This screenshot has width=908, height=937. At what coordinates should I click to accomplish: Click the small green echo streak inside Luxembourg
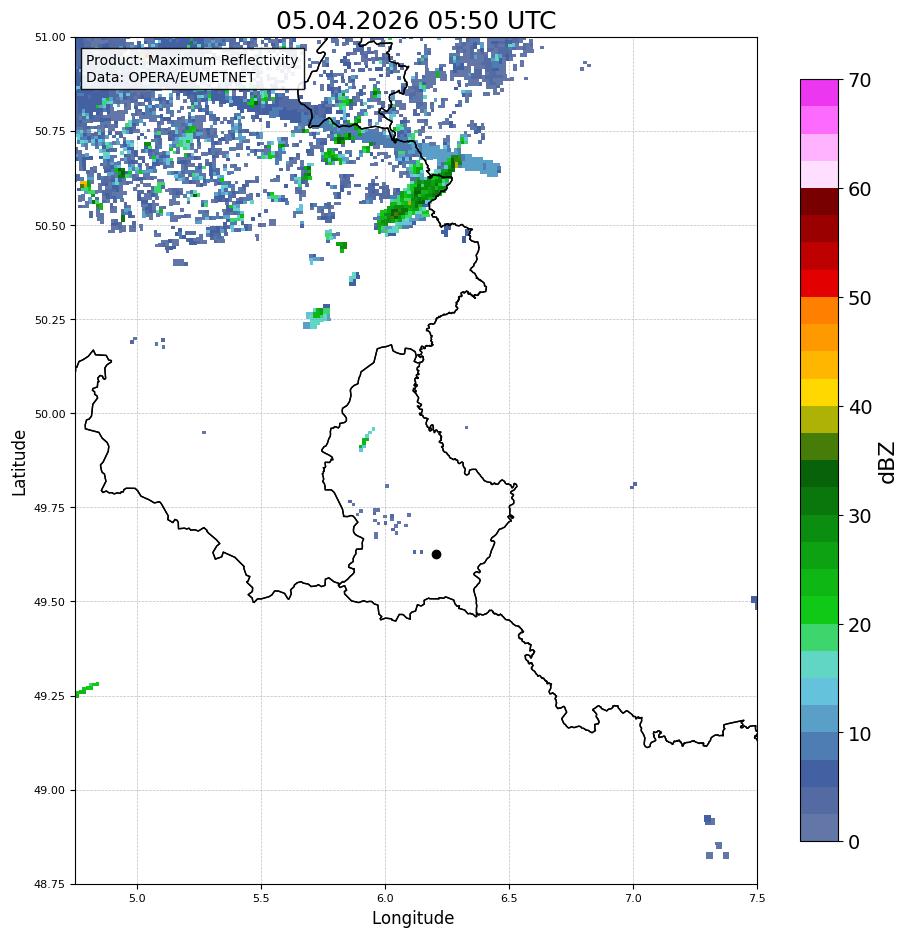tap(366, 440)
